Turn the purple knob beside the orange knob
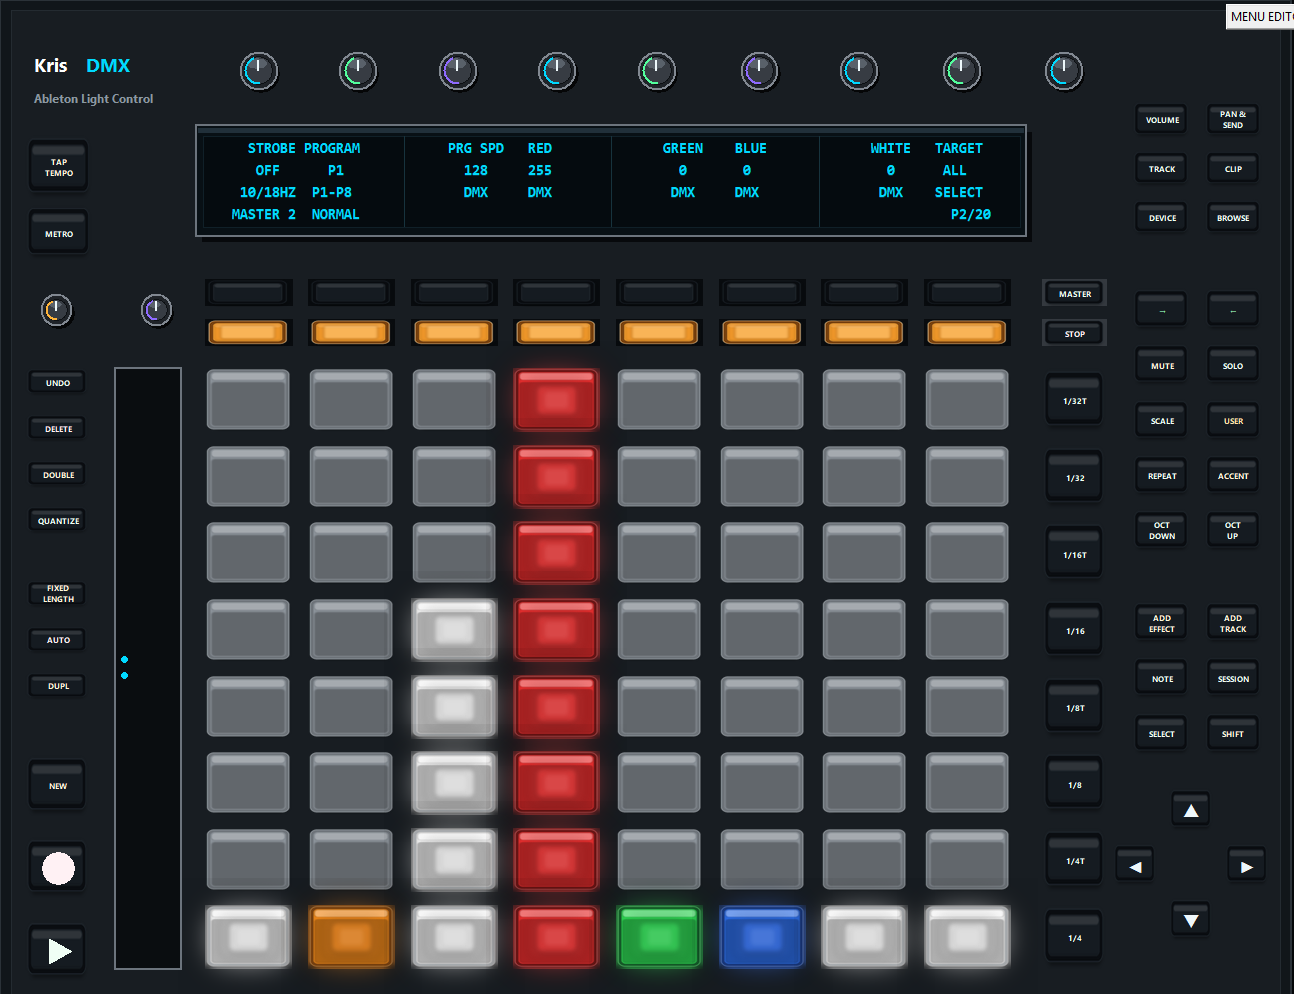1294x994 pixels. [156, 310]
